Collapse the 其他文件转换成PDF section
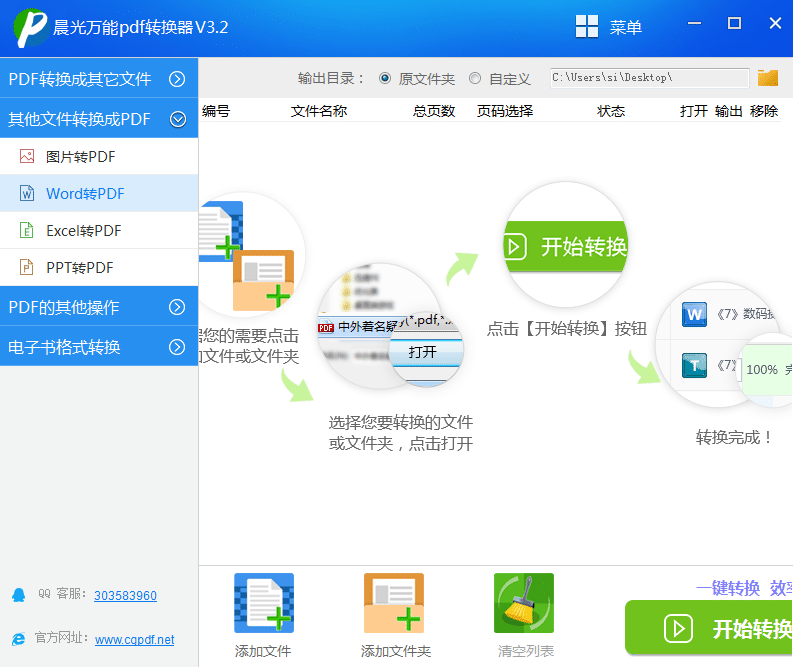The image size is (793, 667). 99,119
